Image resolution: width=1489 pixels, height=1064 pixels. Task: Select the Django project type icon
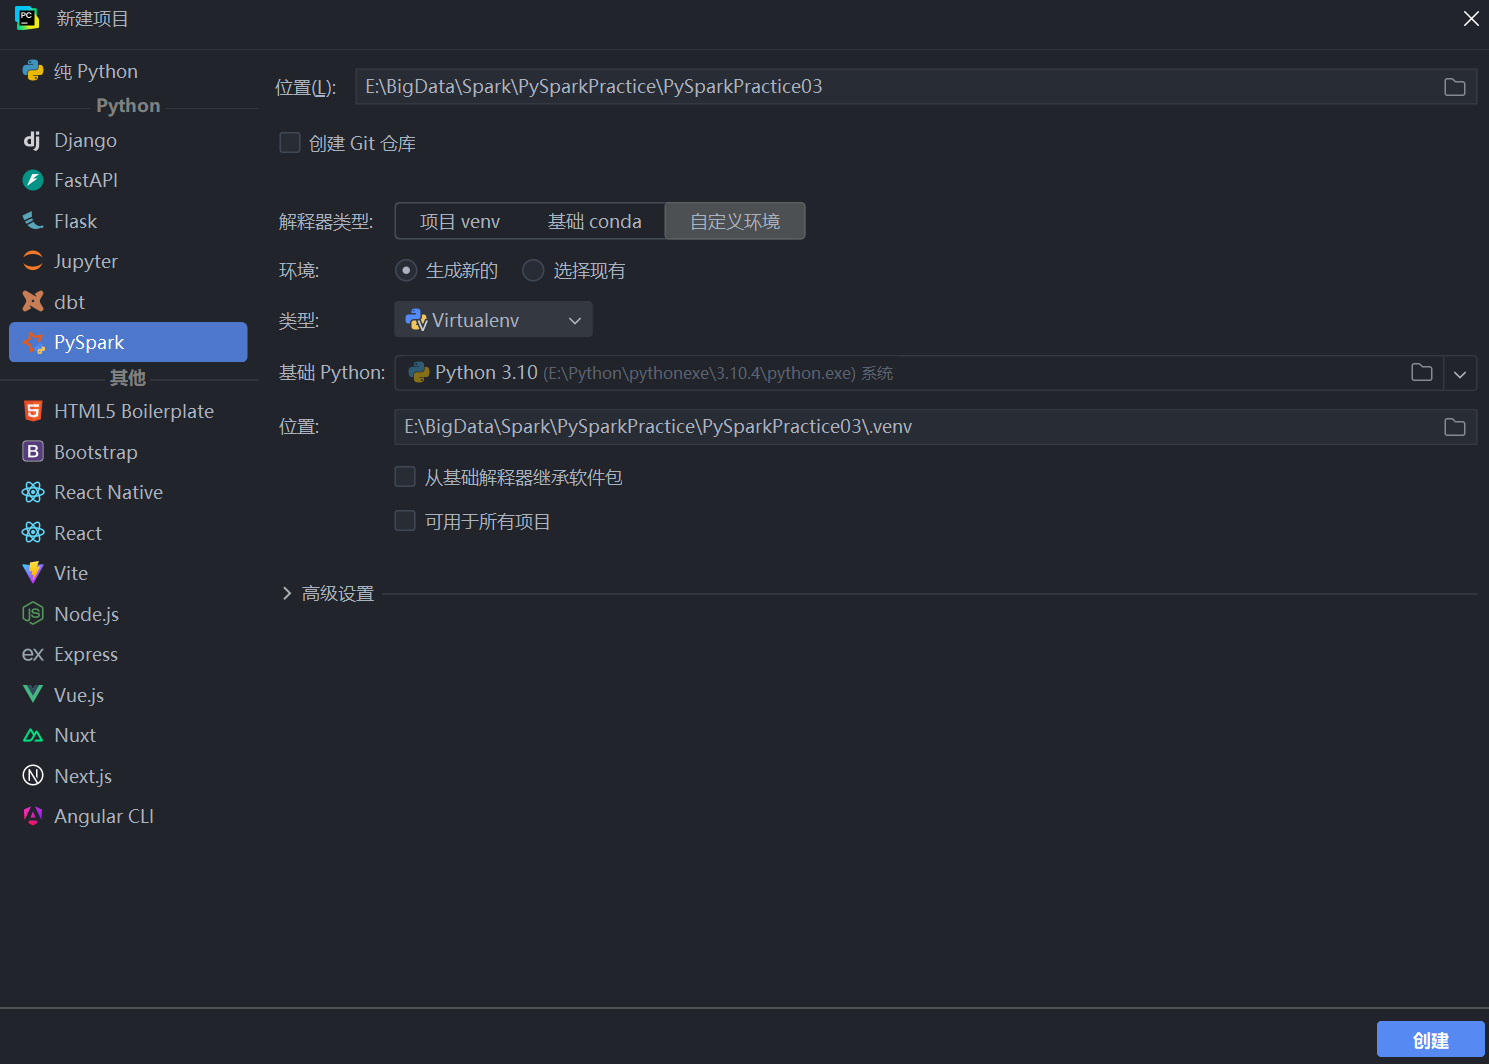click(x=32, y=140)
